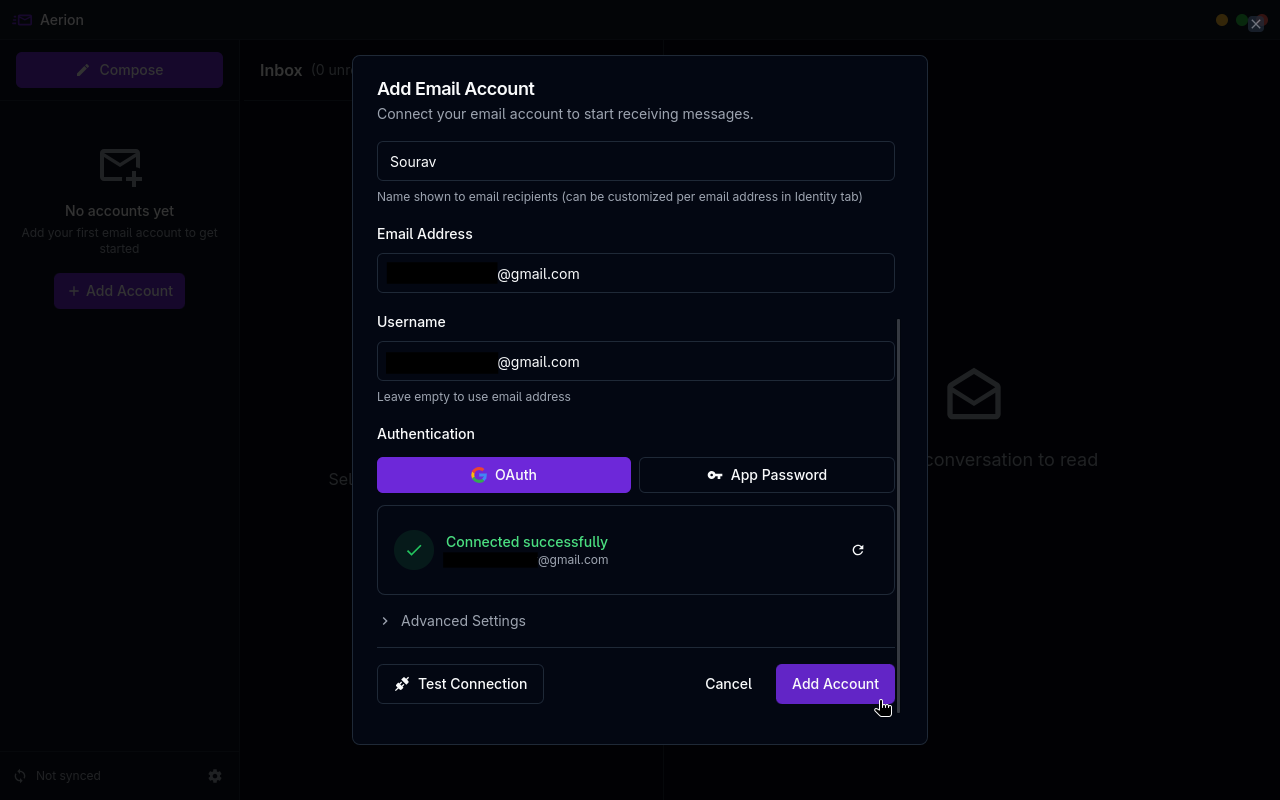This screenshot has width=1280, height=800.
Task: Select OAuth authentication method
Action: tap(504, 475)
